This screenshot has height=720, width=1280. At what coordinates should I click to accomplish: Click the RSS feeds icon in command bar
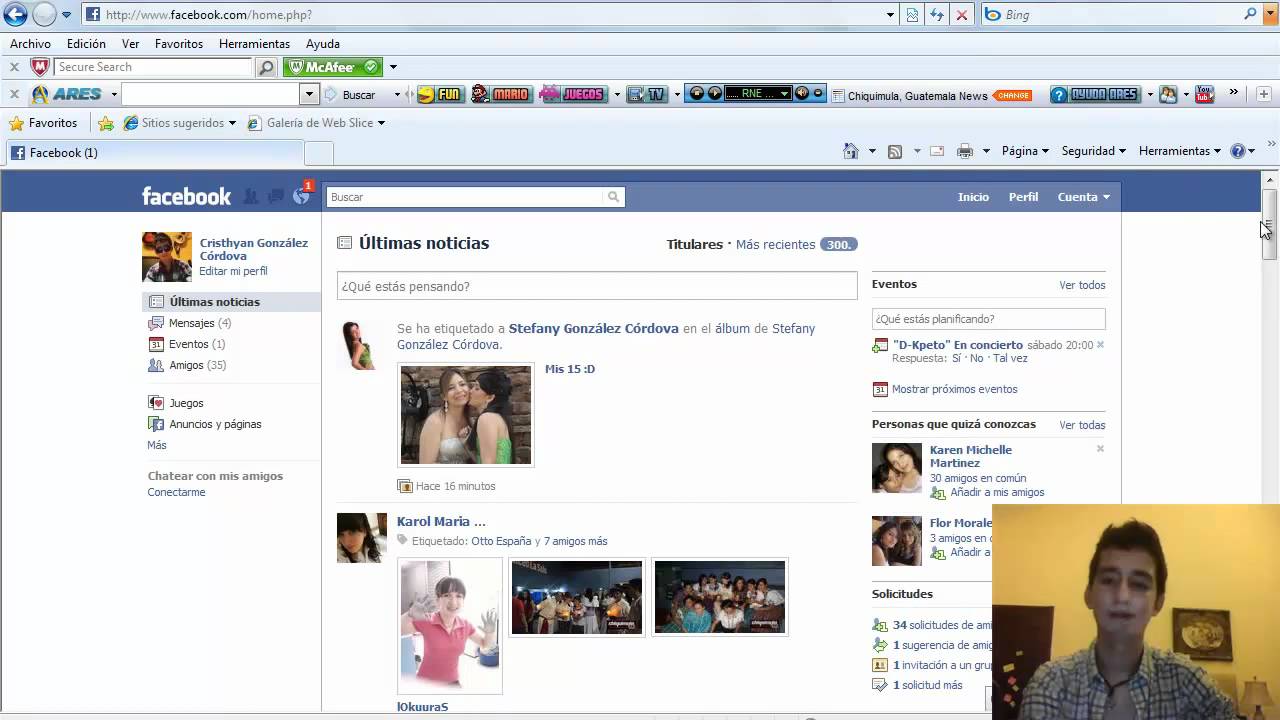[x=895, y=151]
